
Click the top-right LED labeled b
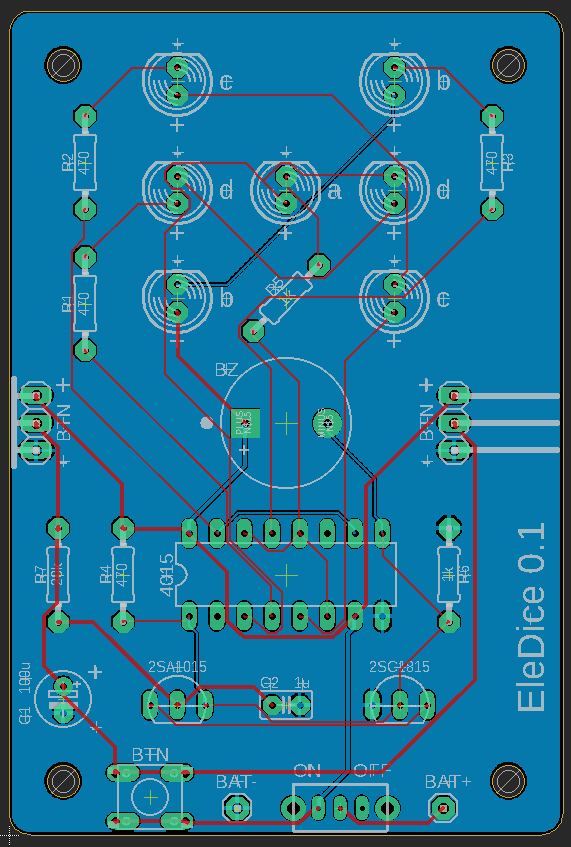pyautogui.click(x=395, y=82)
